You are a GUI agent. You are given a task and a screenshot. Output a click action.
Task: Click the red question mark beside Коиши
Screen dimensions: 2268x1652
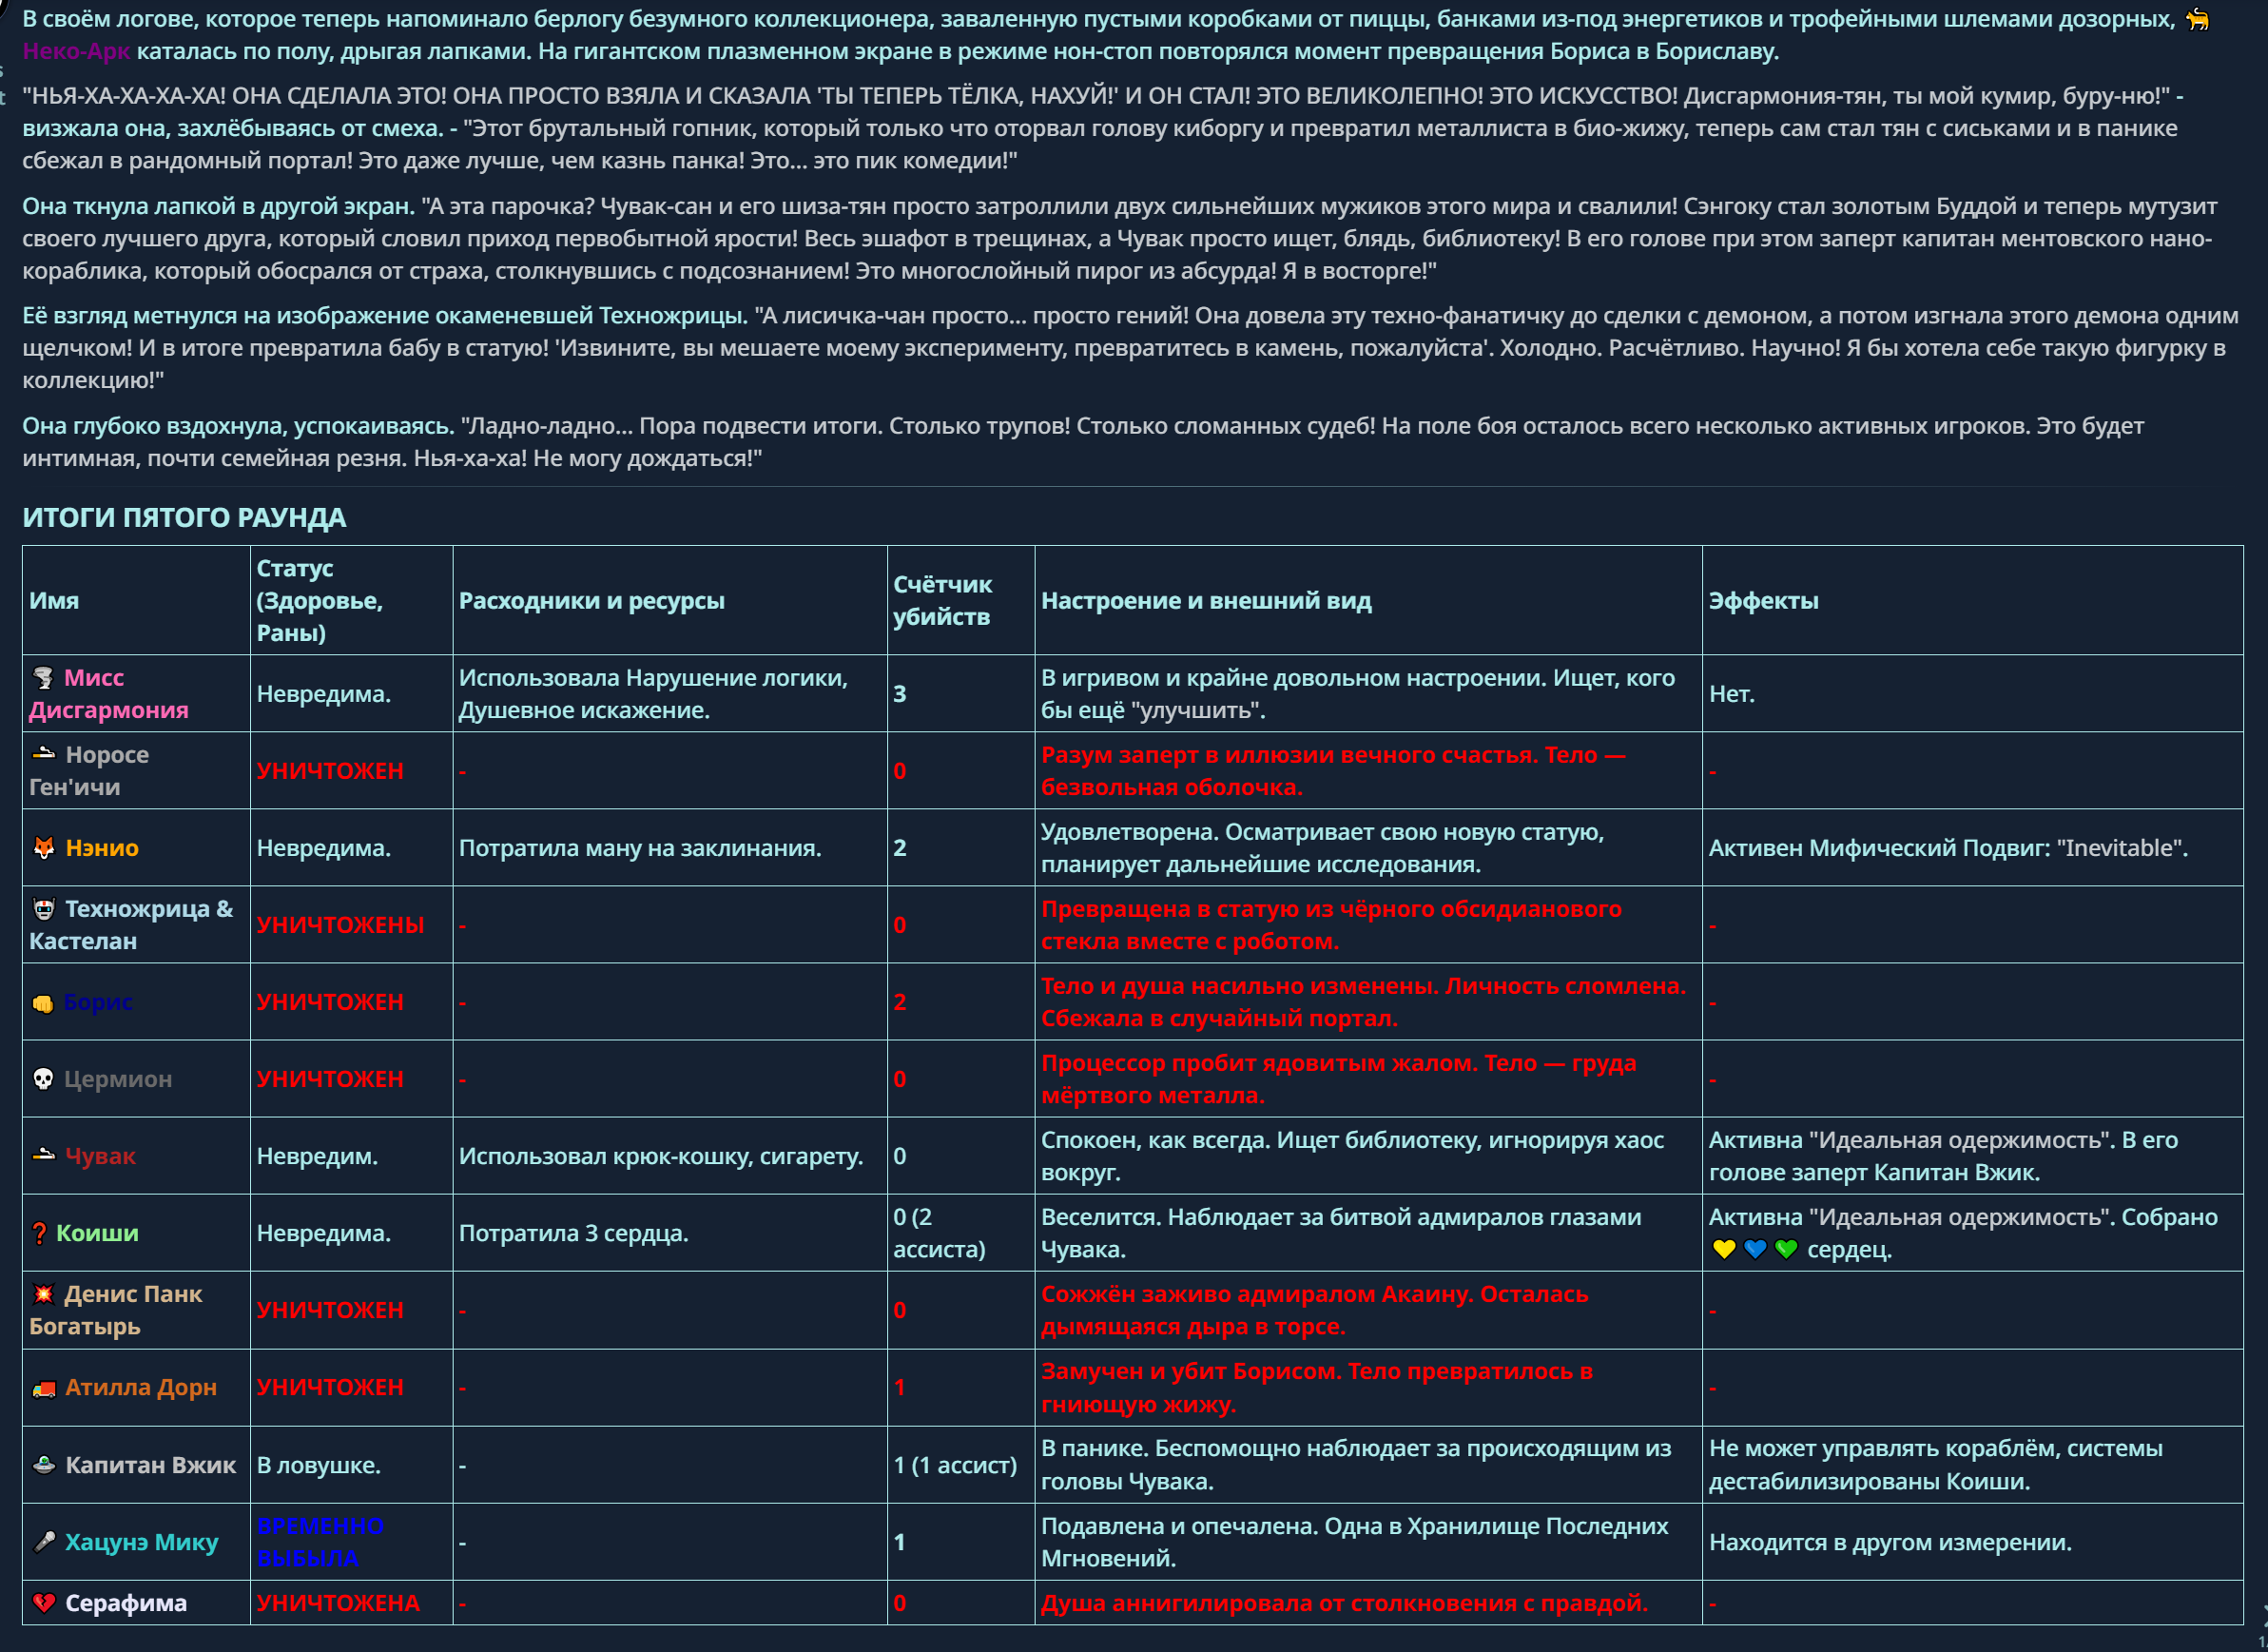[x=40, y=1234]
